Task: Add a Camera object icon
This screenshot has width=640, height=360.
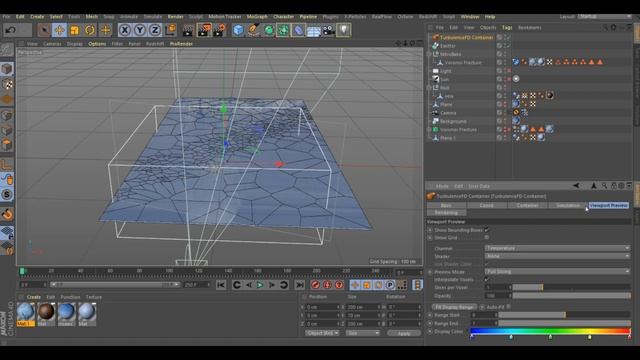Action: coord(329,30)
